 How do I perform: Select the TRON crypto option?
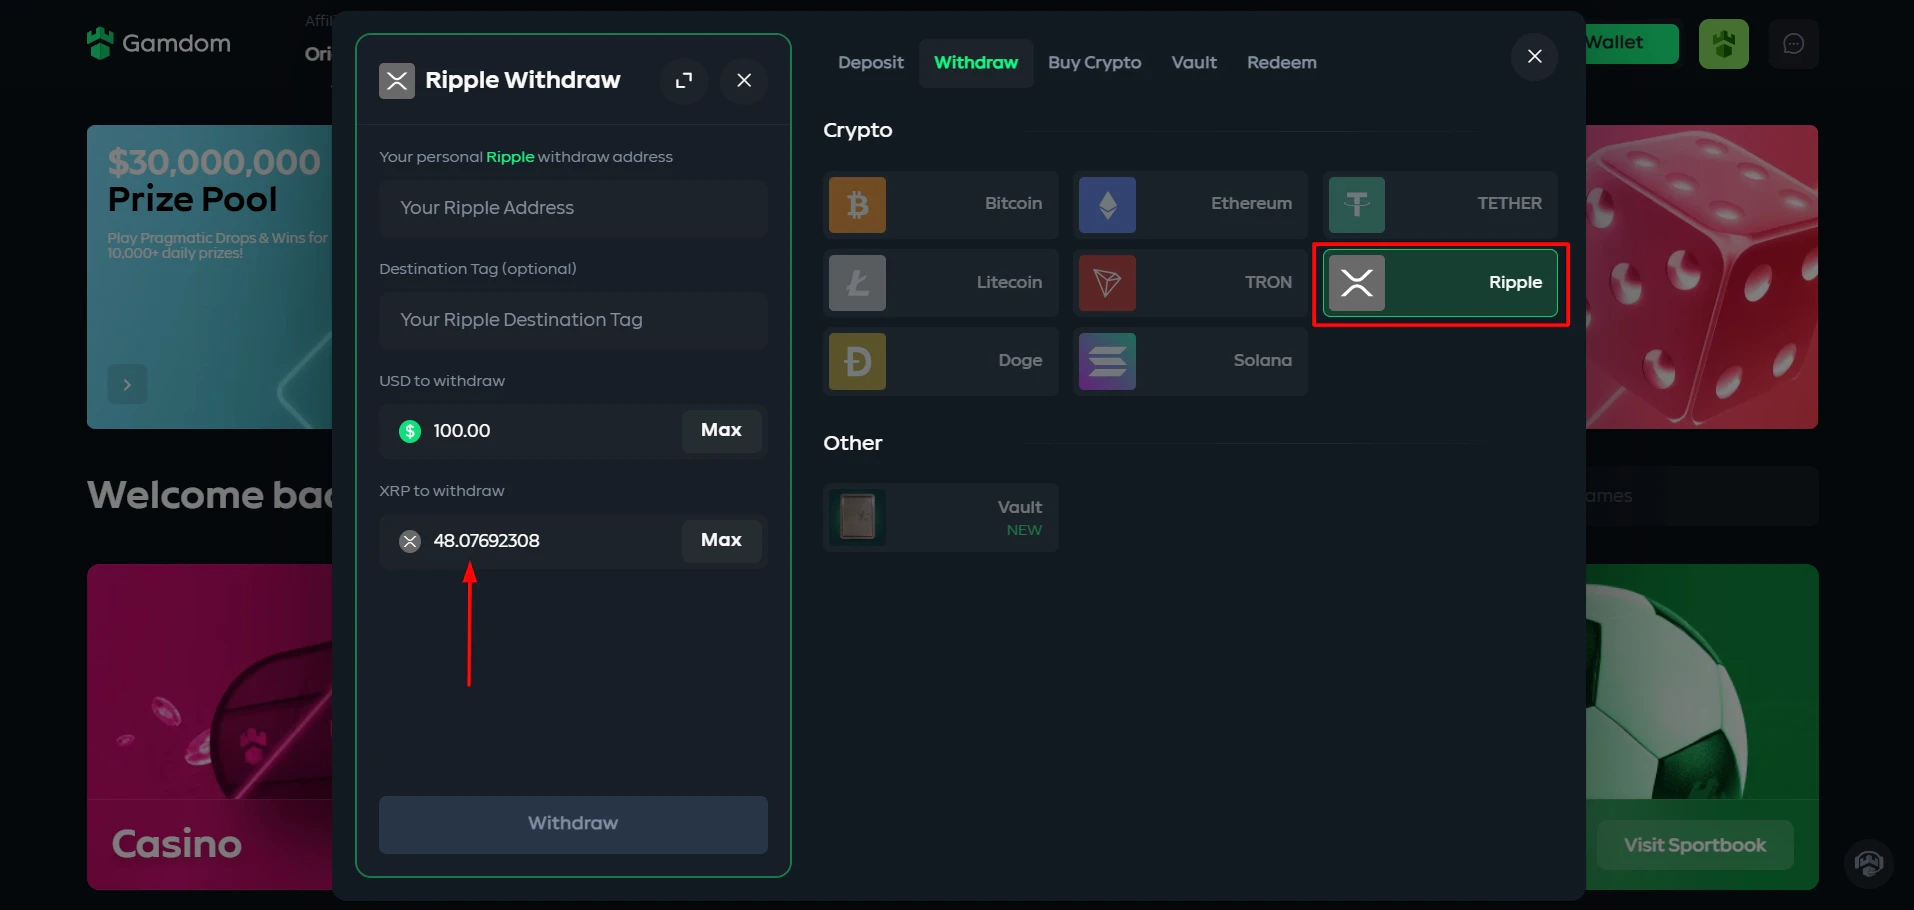1190,283
